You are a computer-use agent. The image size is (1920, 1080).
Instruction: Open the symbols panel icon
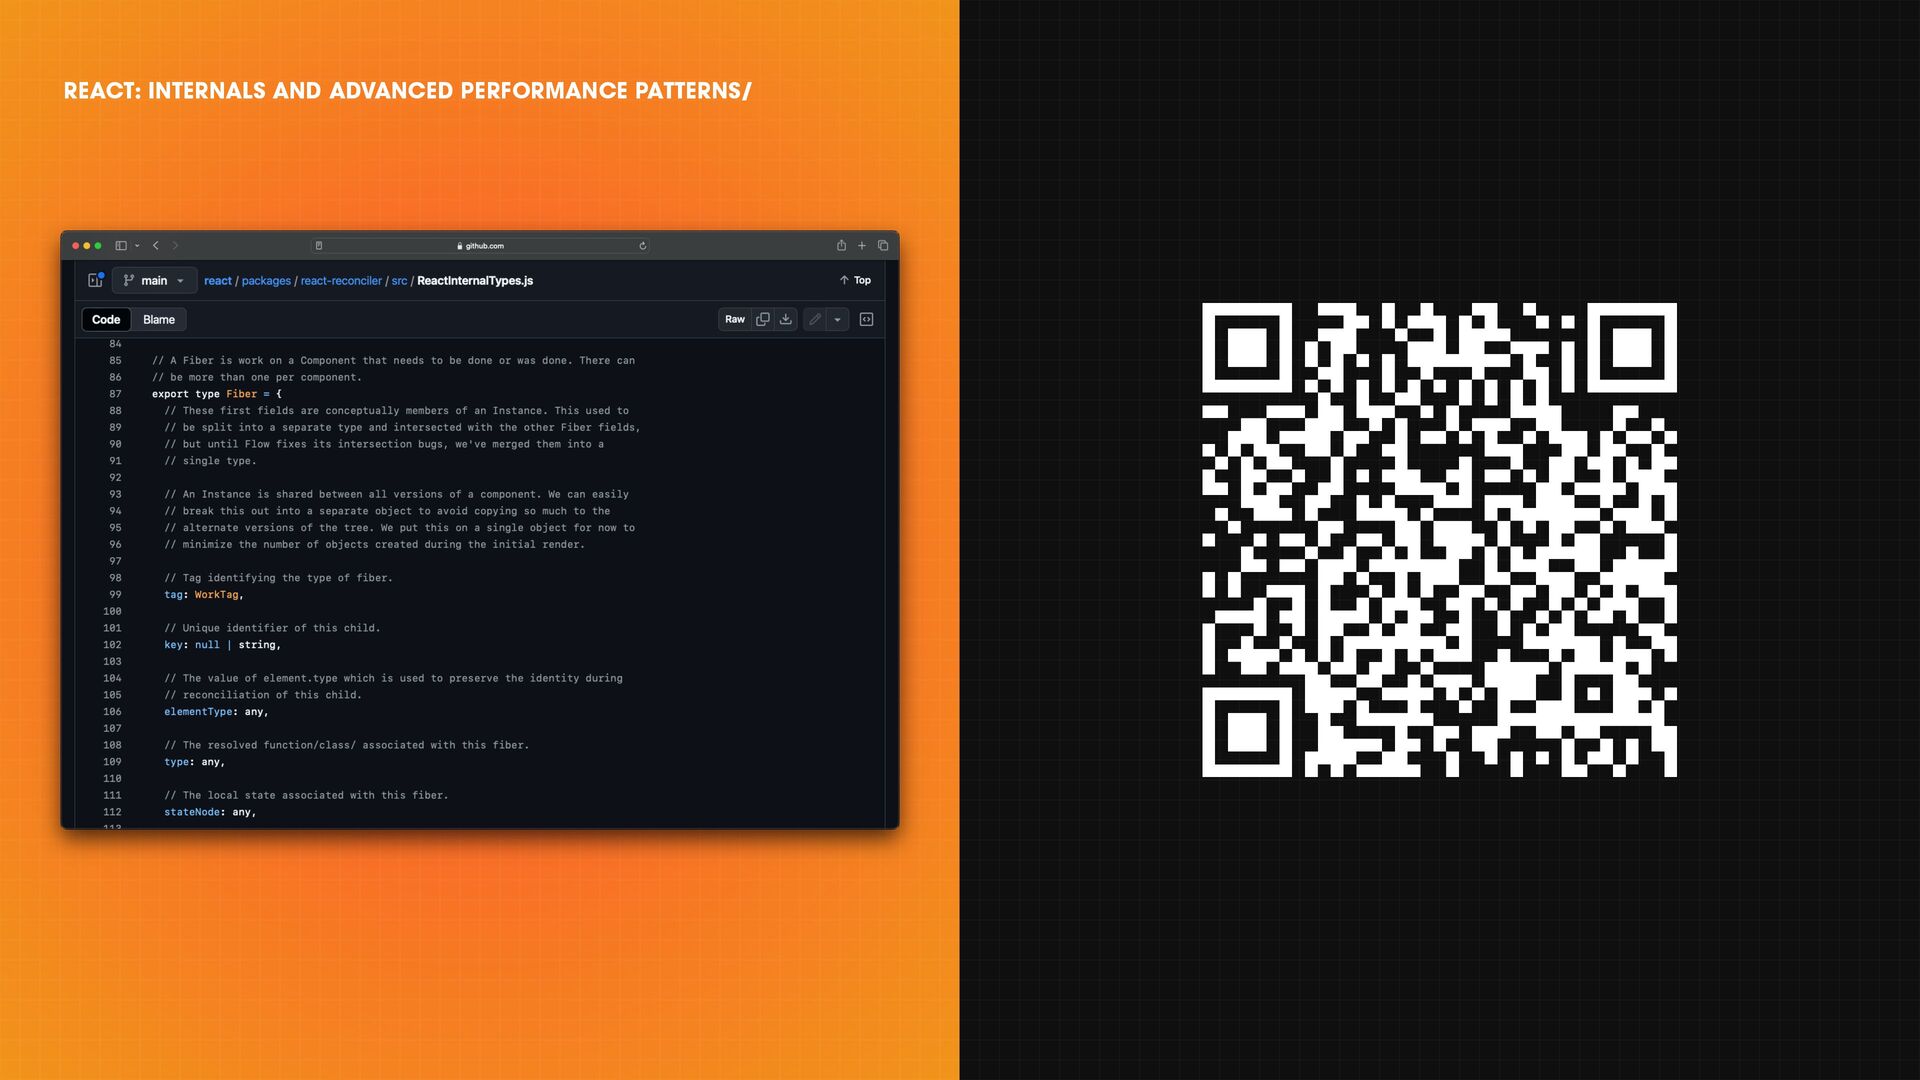coord(867,320)
